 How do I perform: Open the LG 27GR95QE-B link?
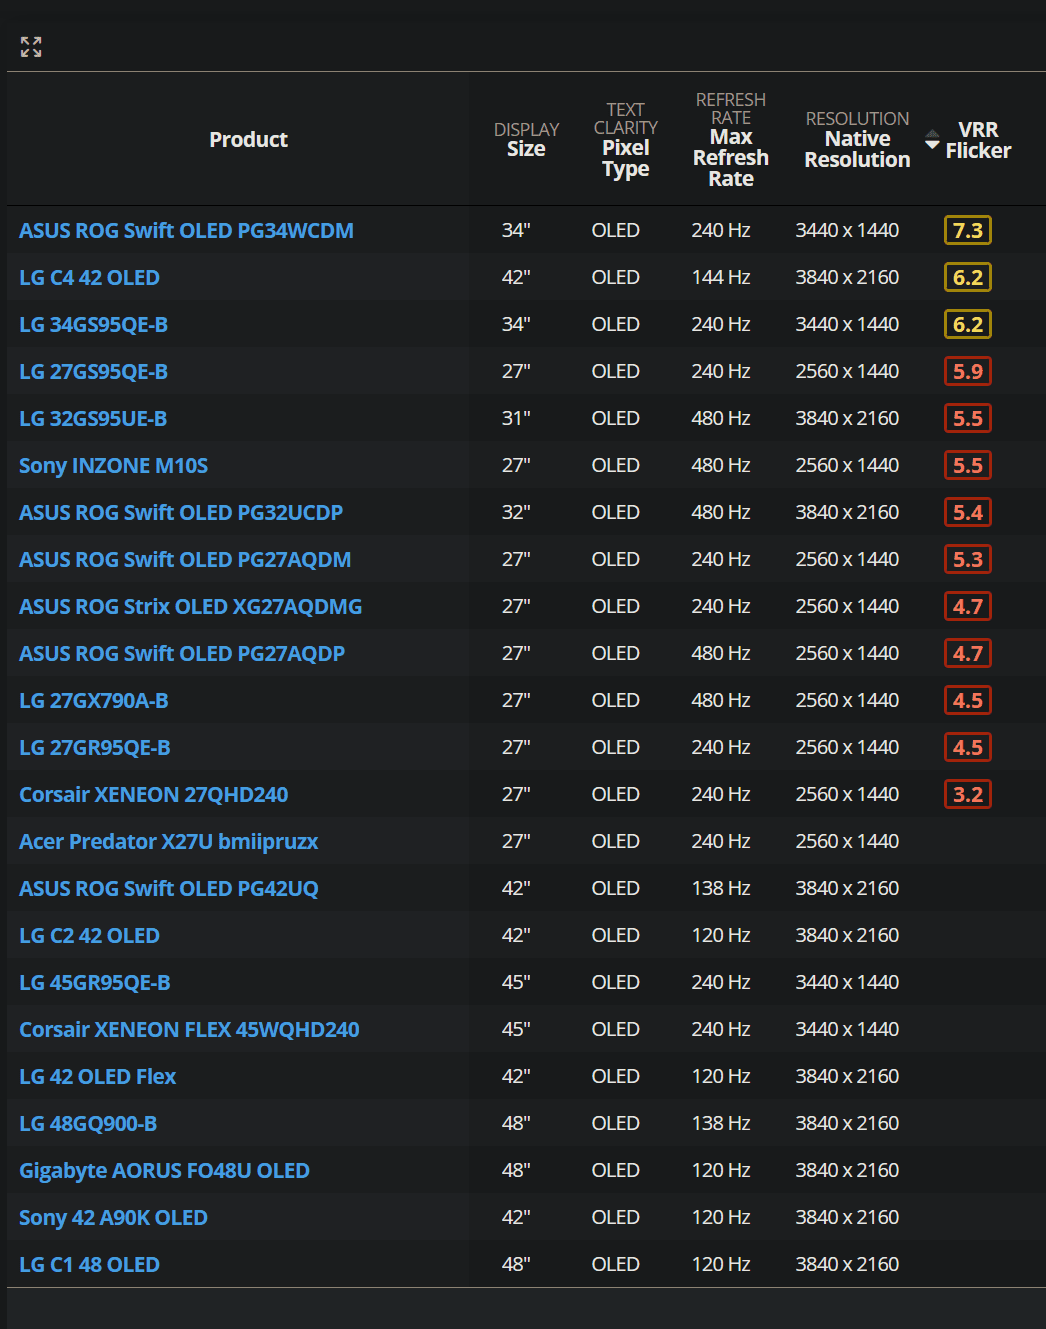tap(94, 748)
